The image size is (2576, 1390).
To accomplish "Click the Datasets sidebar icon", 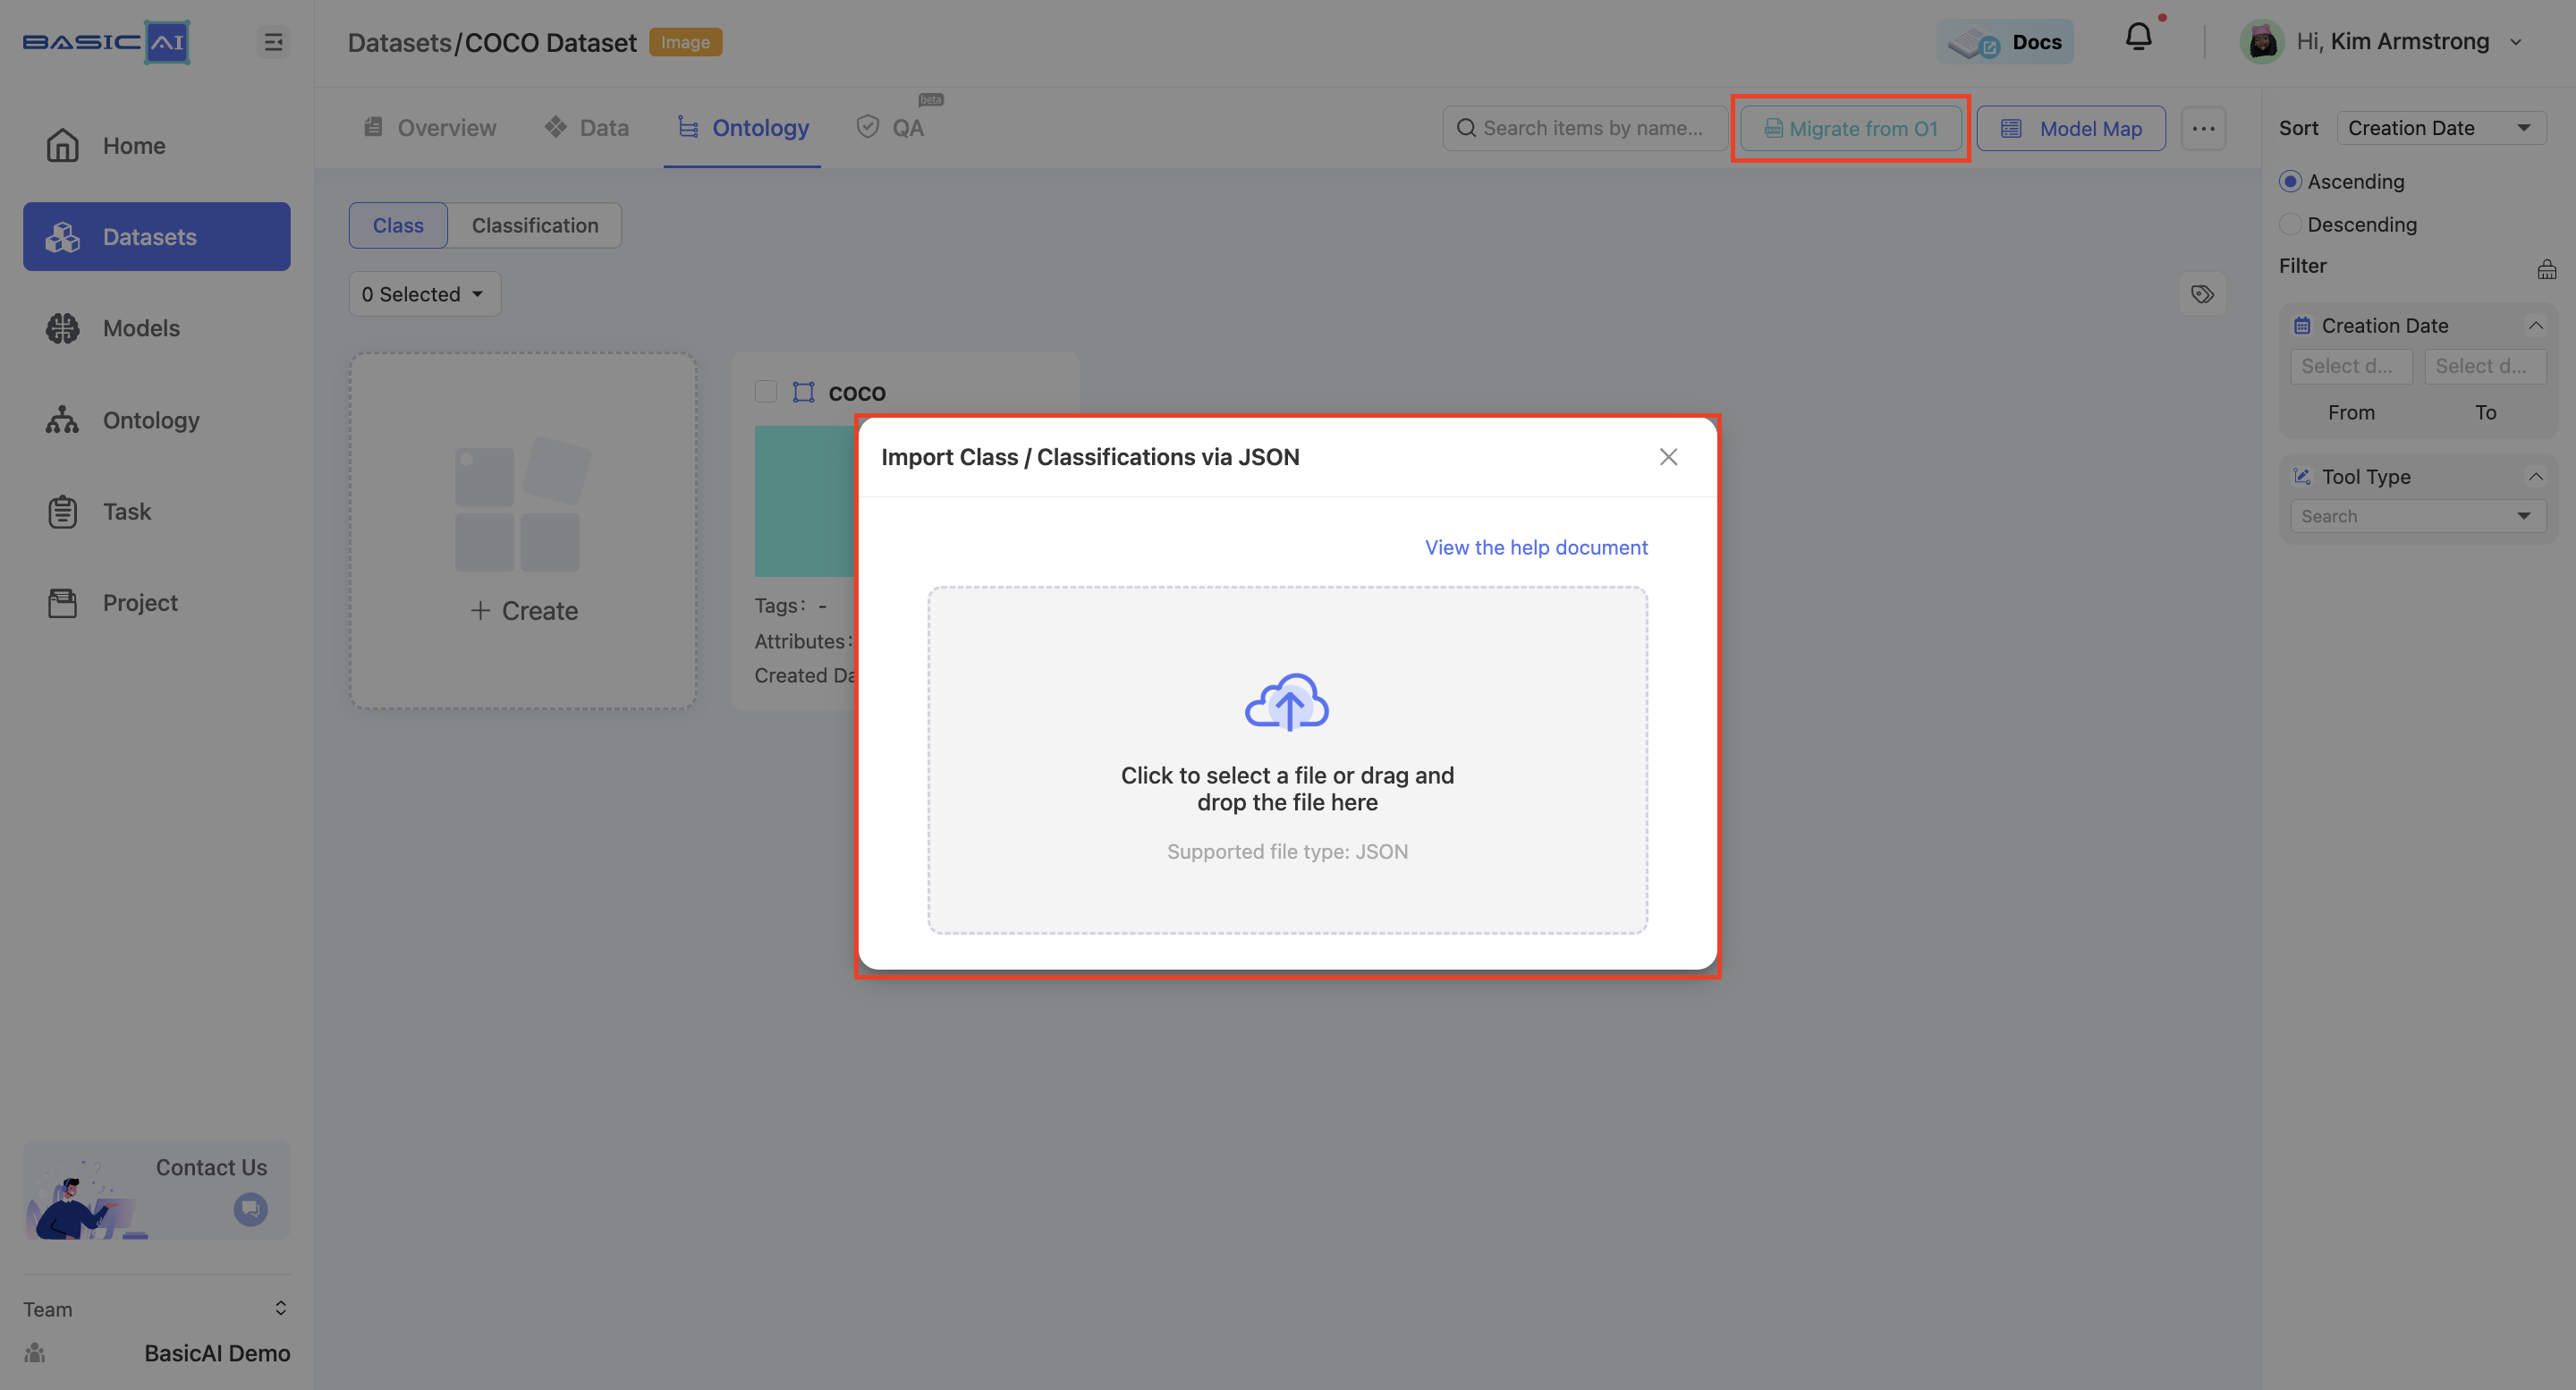I will [x=64, y=236].
